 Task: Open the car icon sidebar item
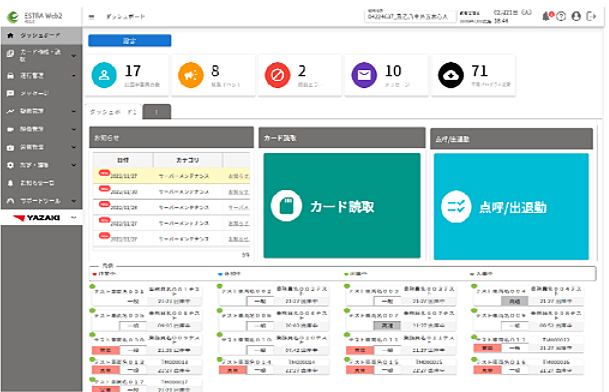point(41,75)
